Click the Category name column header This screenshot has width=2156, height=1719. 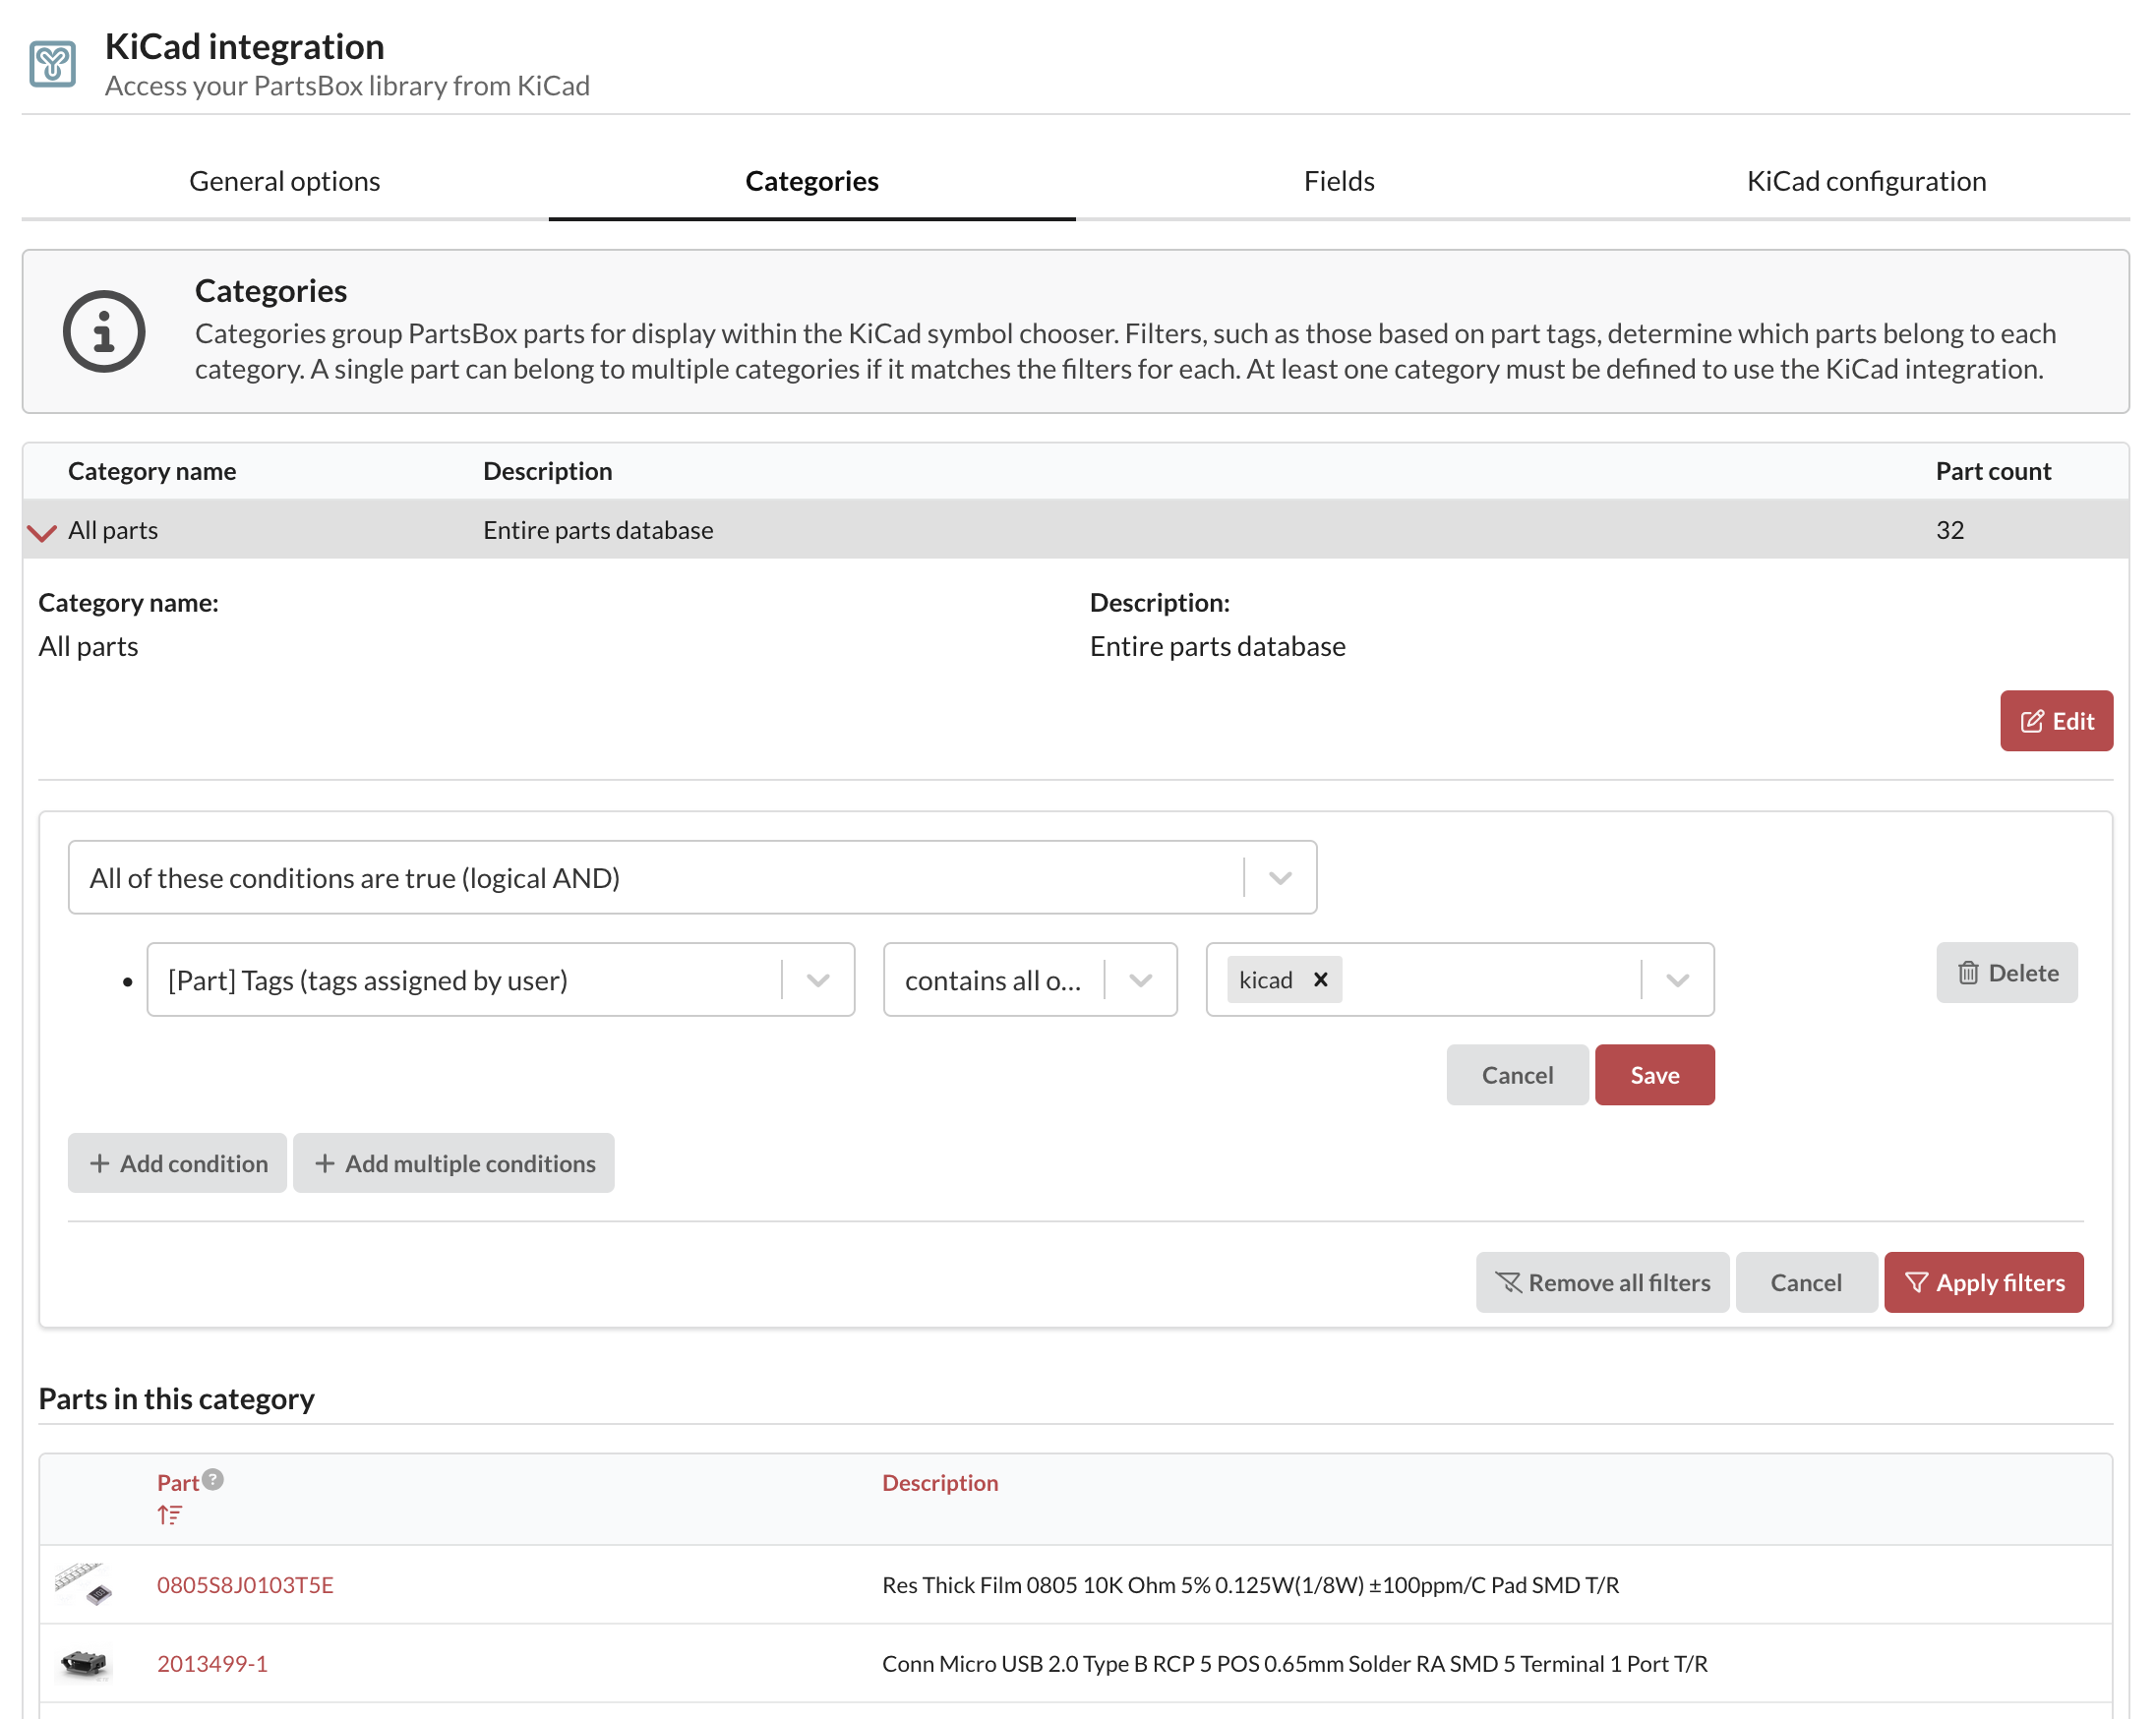coord(152,471)
